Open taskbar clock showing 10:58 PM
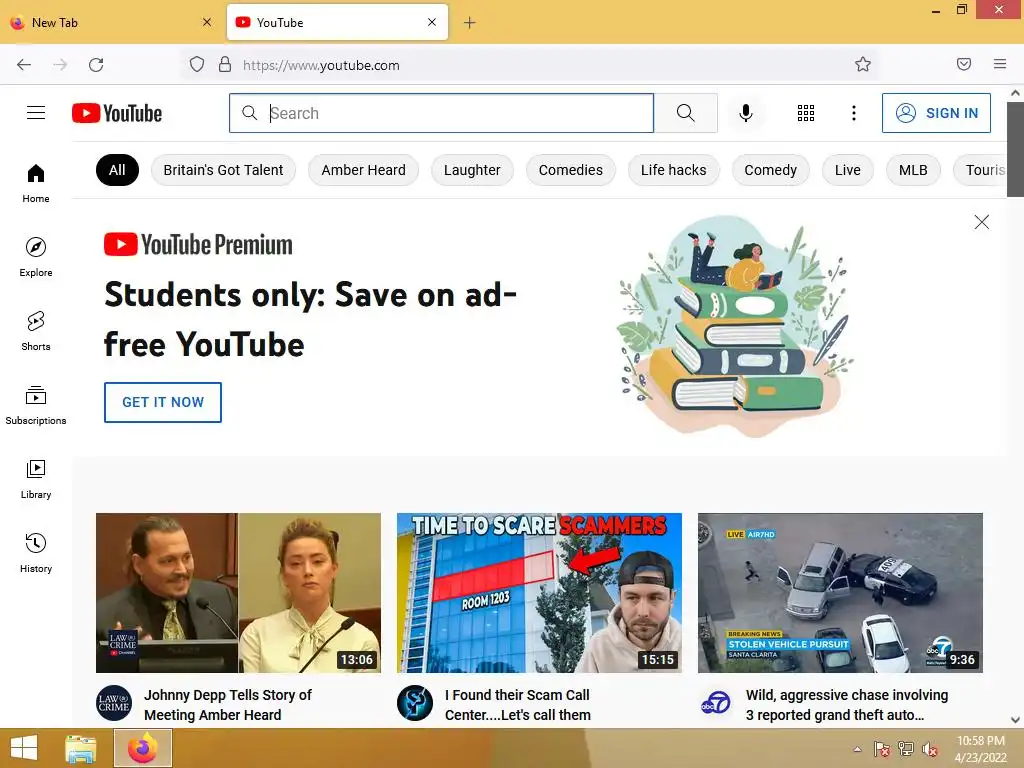 click(x=980, y=749)
